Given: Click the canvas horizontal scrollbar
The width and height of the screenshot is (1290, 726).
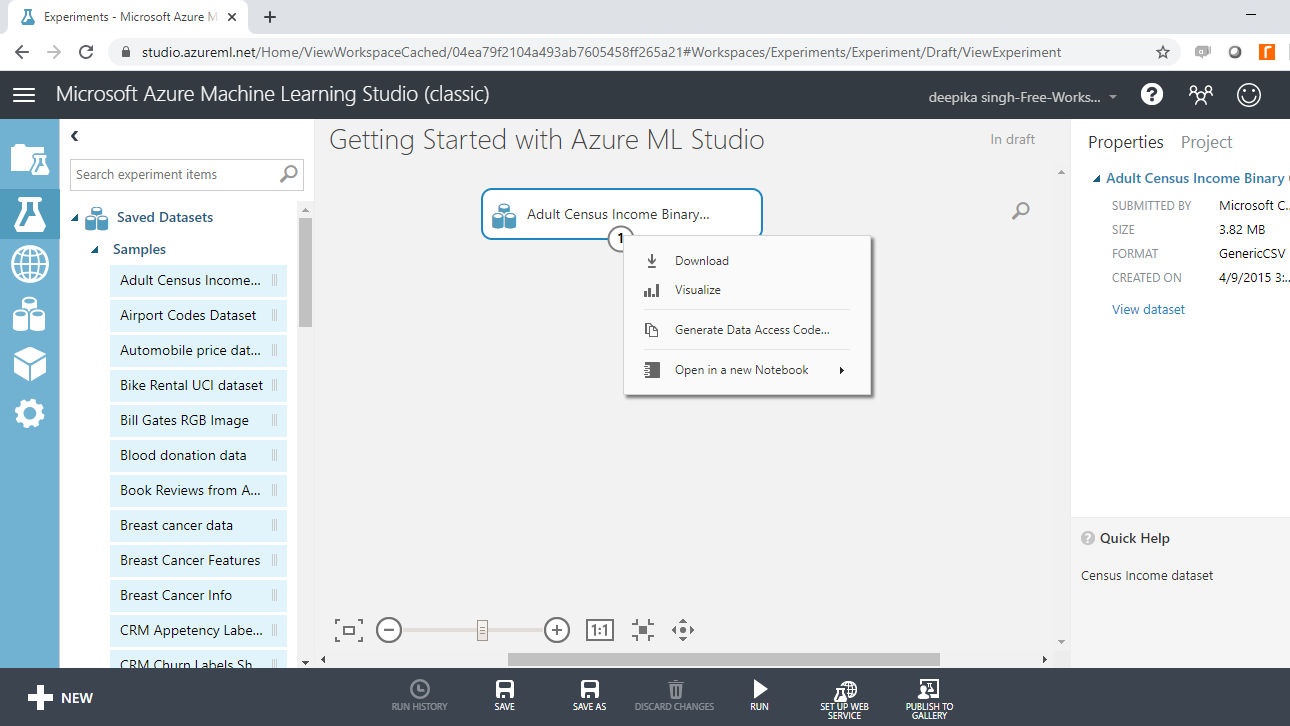Looking at the screenshot, I should click(x=724, y=659).
